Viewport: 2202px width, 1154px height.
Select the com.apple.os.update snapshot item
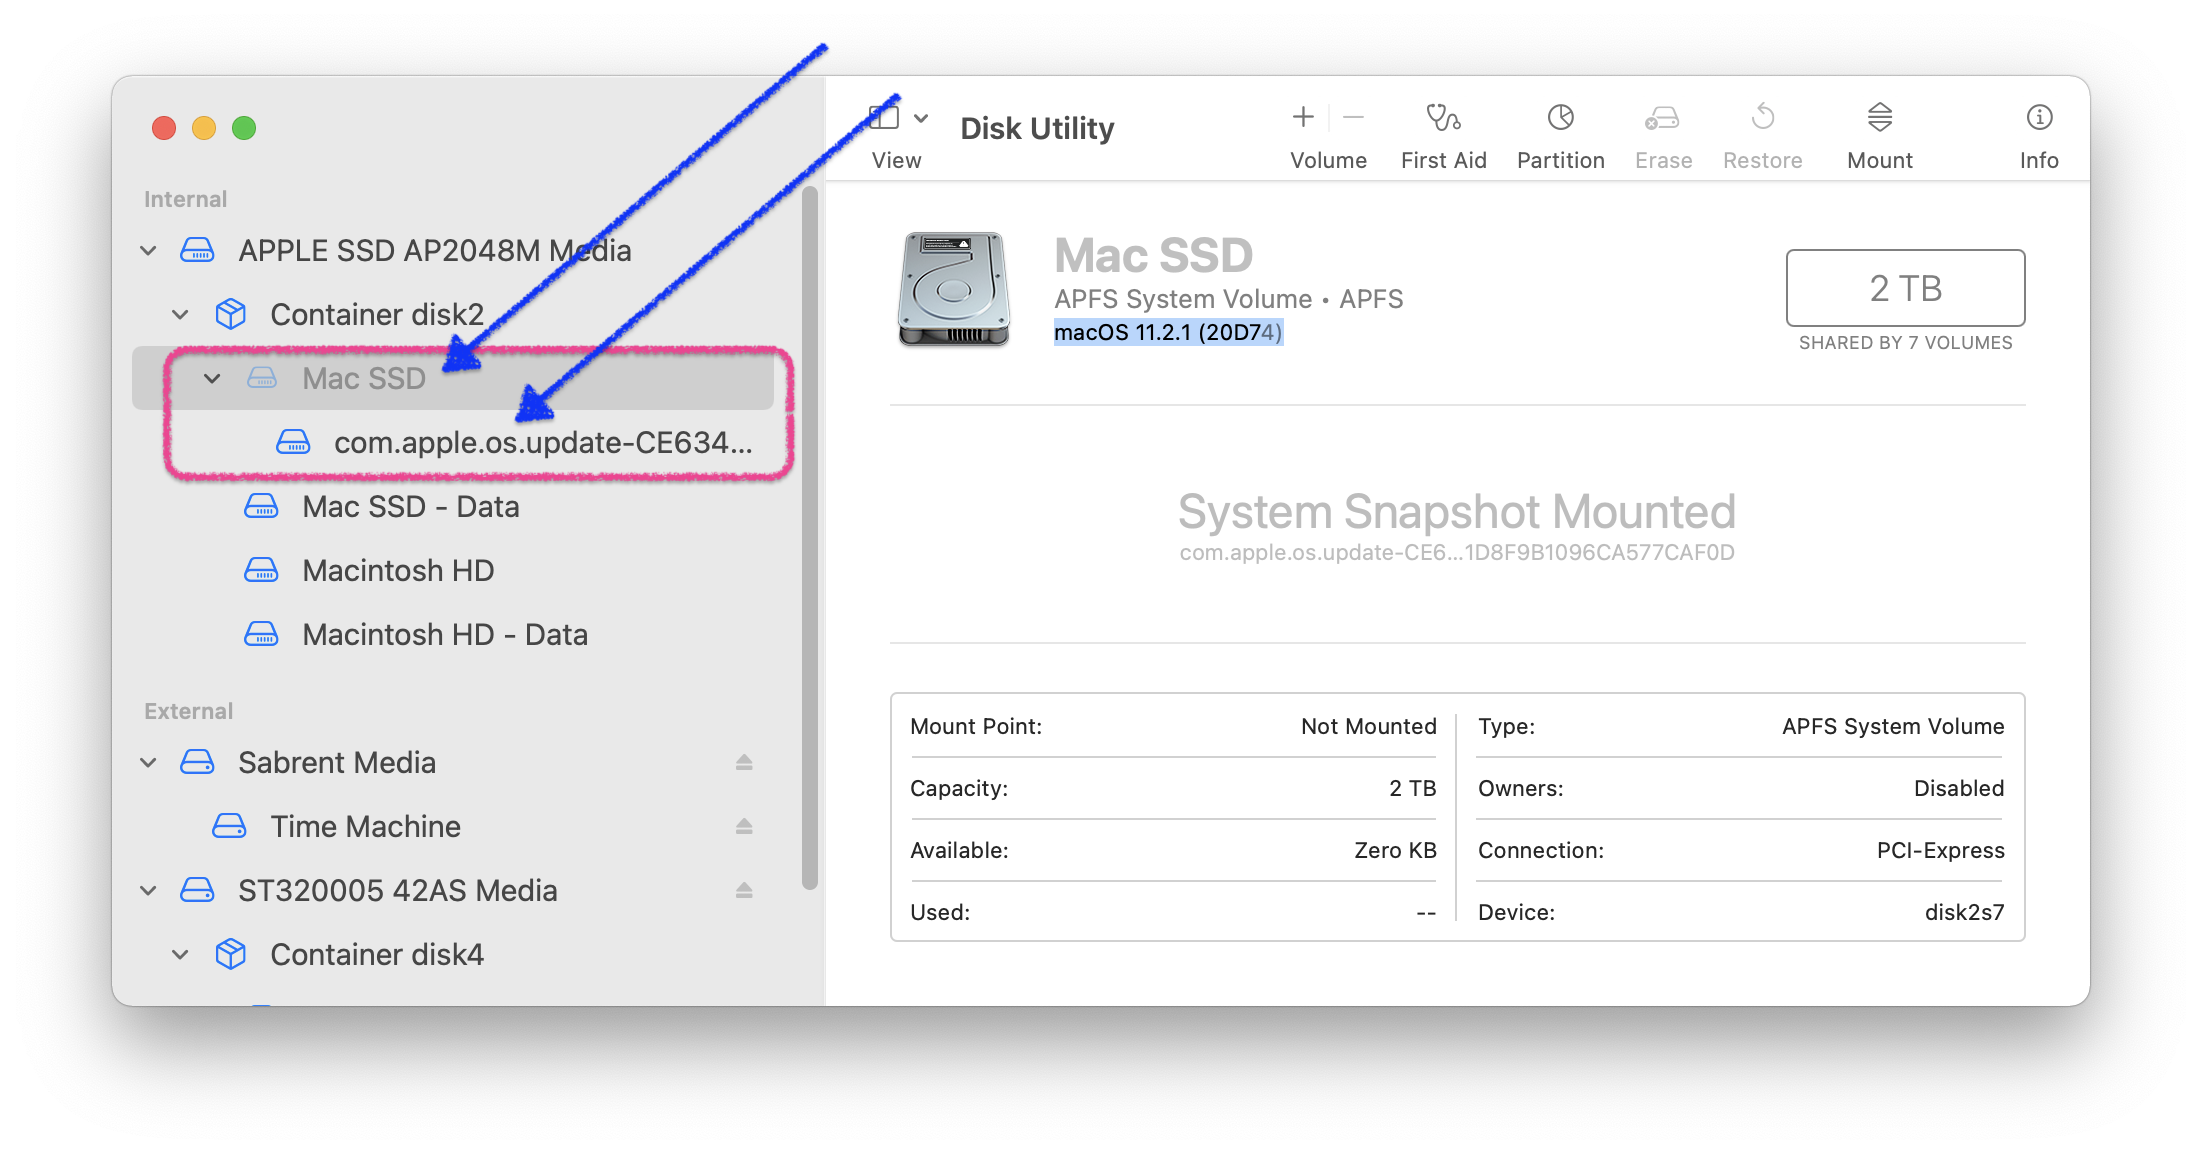point(541,443)
